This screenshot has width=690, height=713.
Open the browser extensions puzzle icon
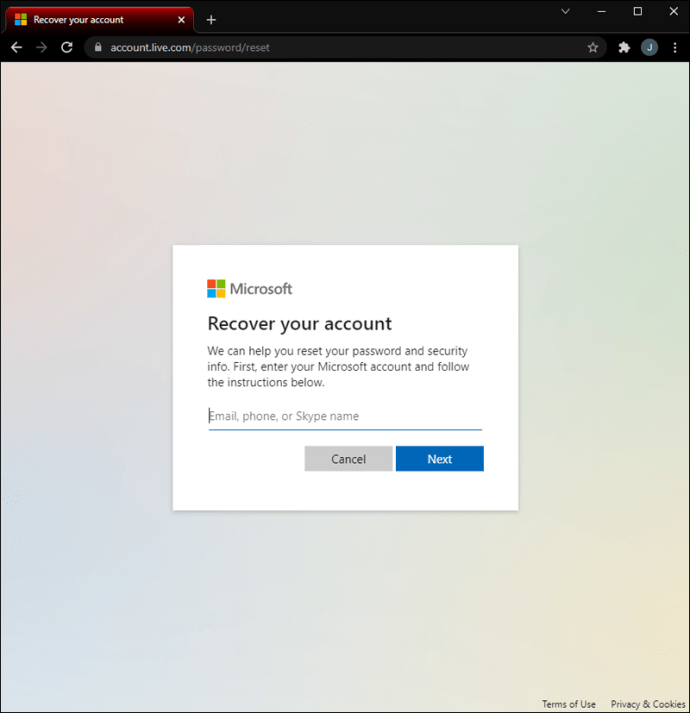[x=624, y=47]
